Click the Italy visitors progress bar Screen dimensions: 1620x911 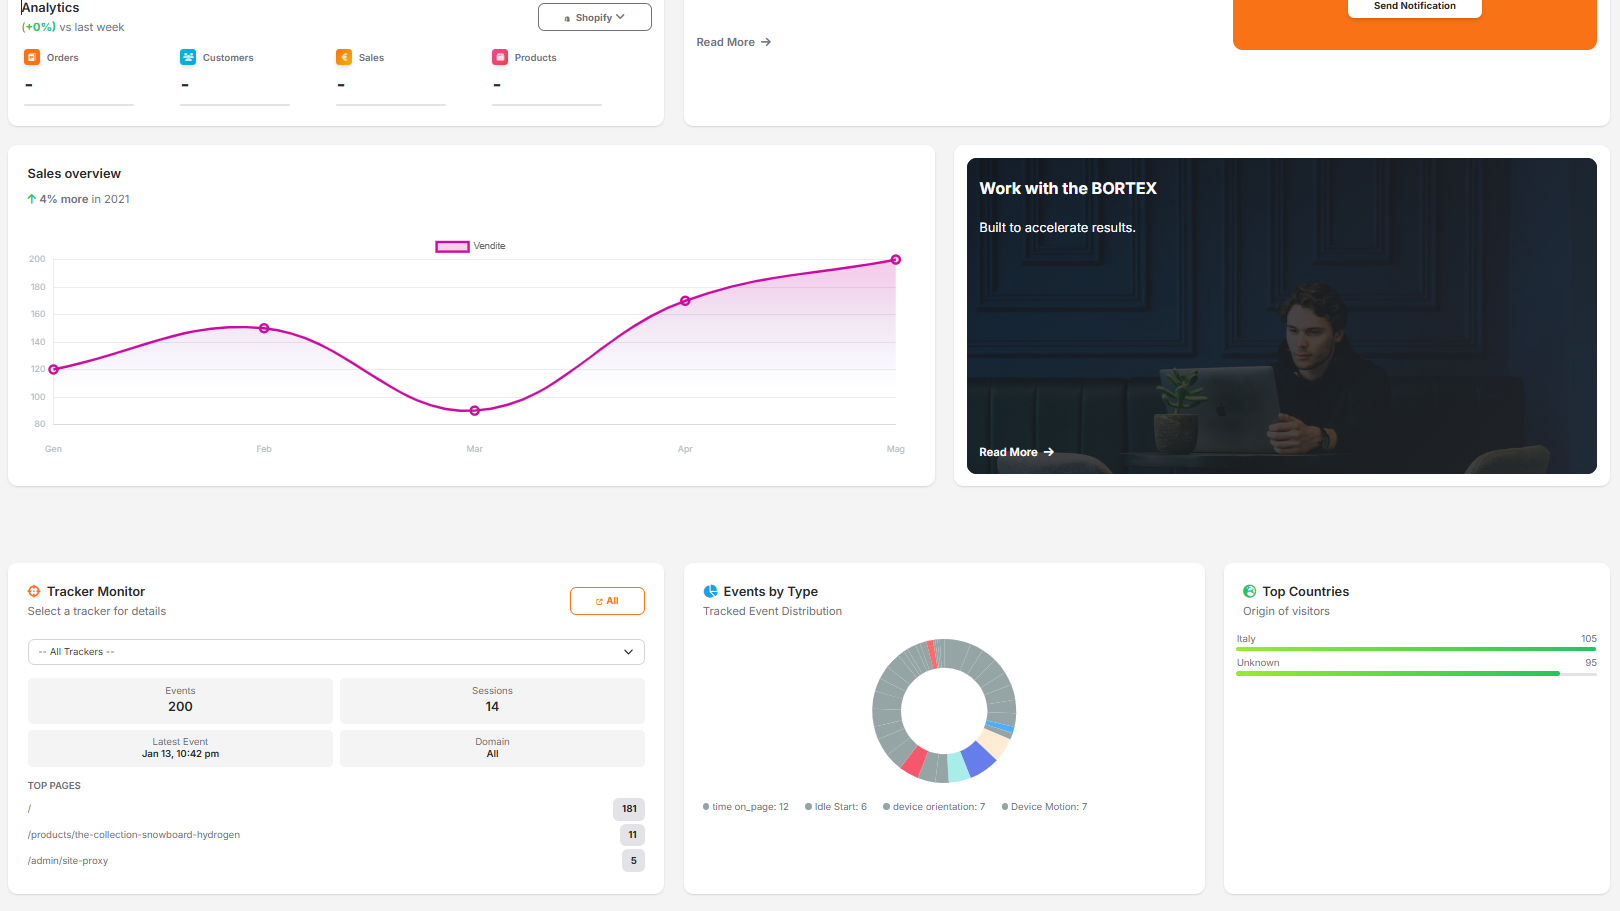pyautogui.click(x=1415, y=649)
